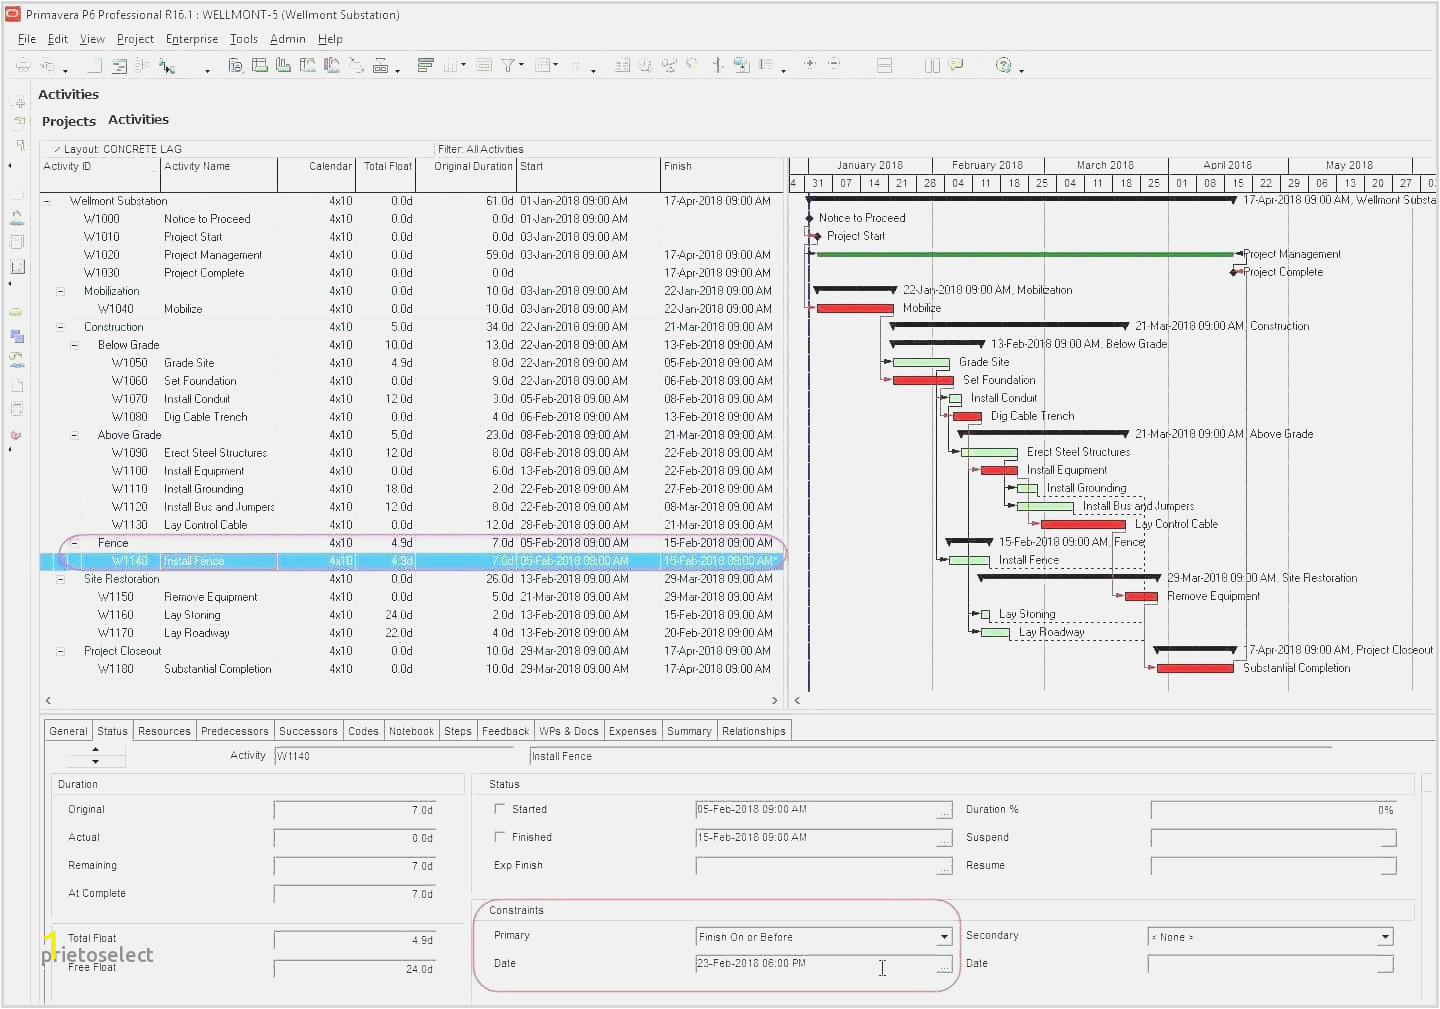The height and width of the screenshot is (1009, 1440).
Task: Open the Admin menu
Action: (x=288, y=39)
